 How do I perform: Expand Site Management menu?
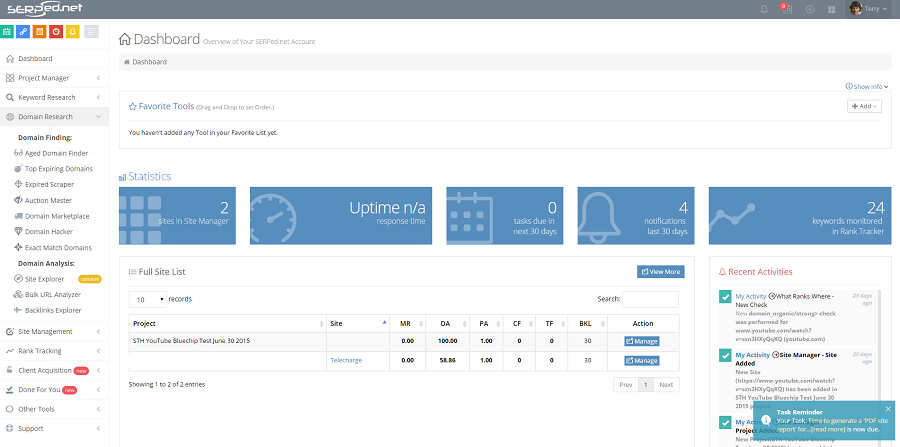pyautogui.click(x=54, y=332)
